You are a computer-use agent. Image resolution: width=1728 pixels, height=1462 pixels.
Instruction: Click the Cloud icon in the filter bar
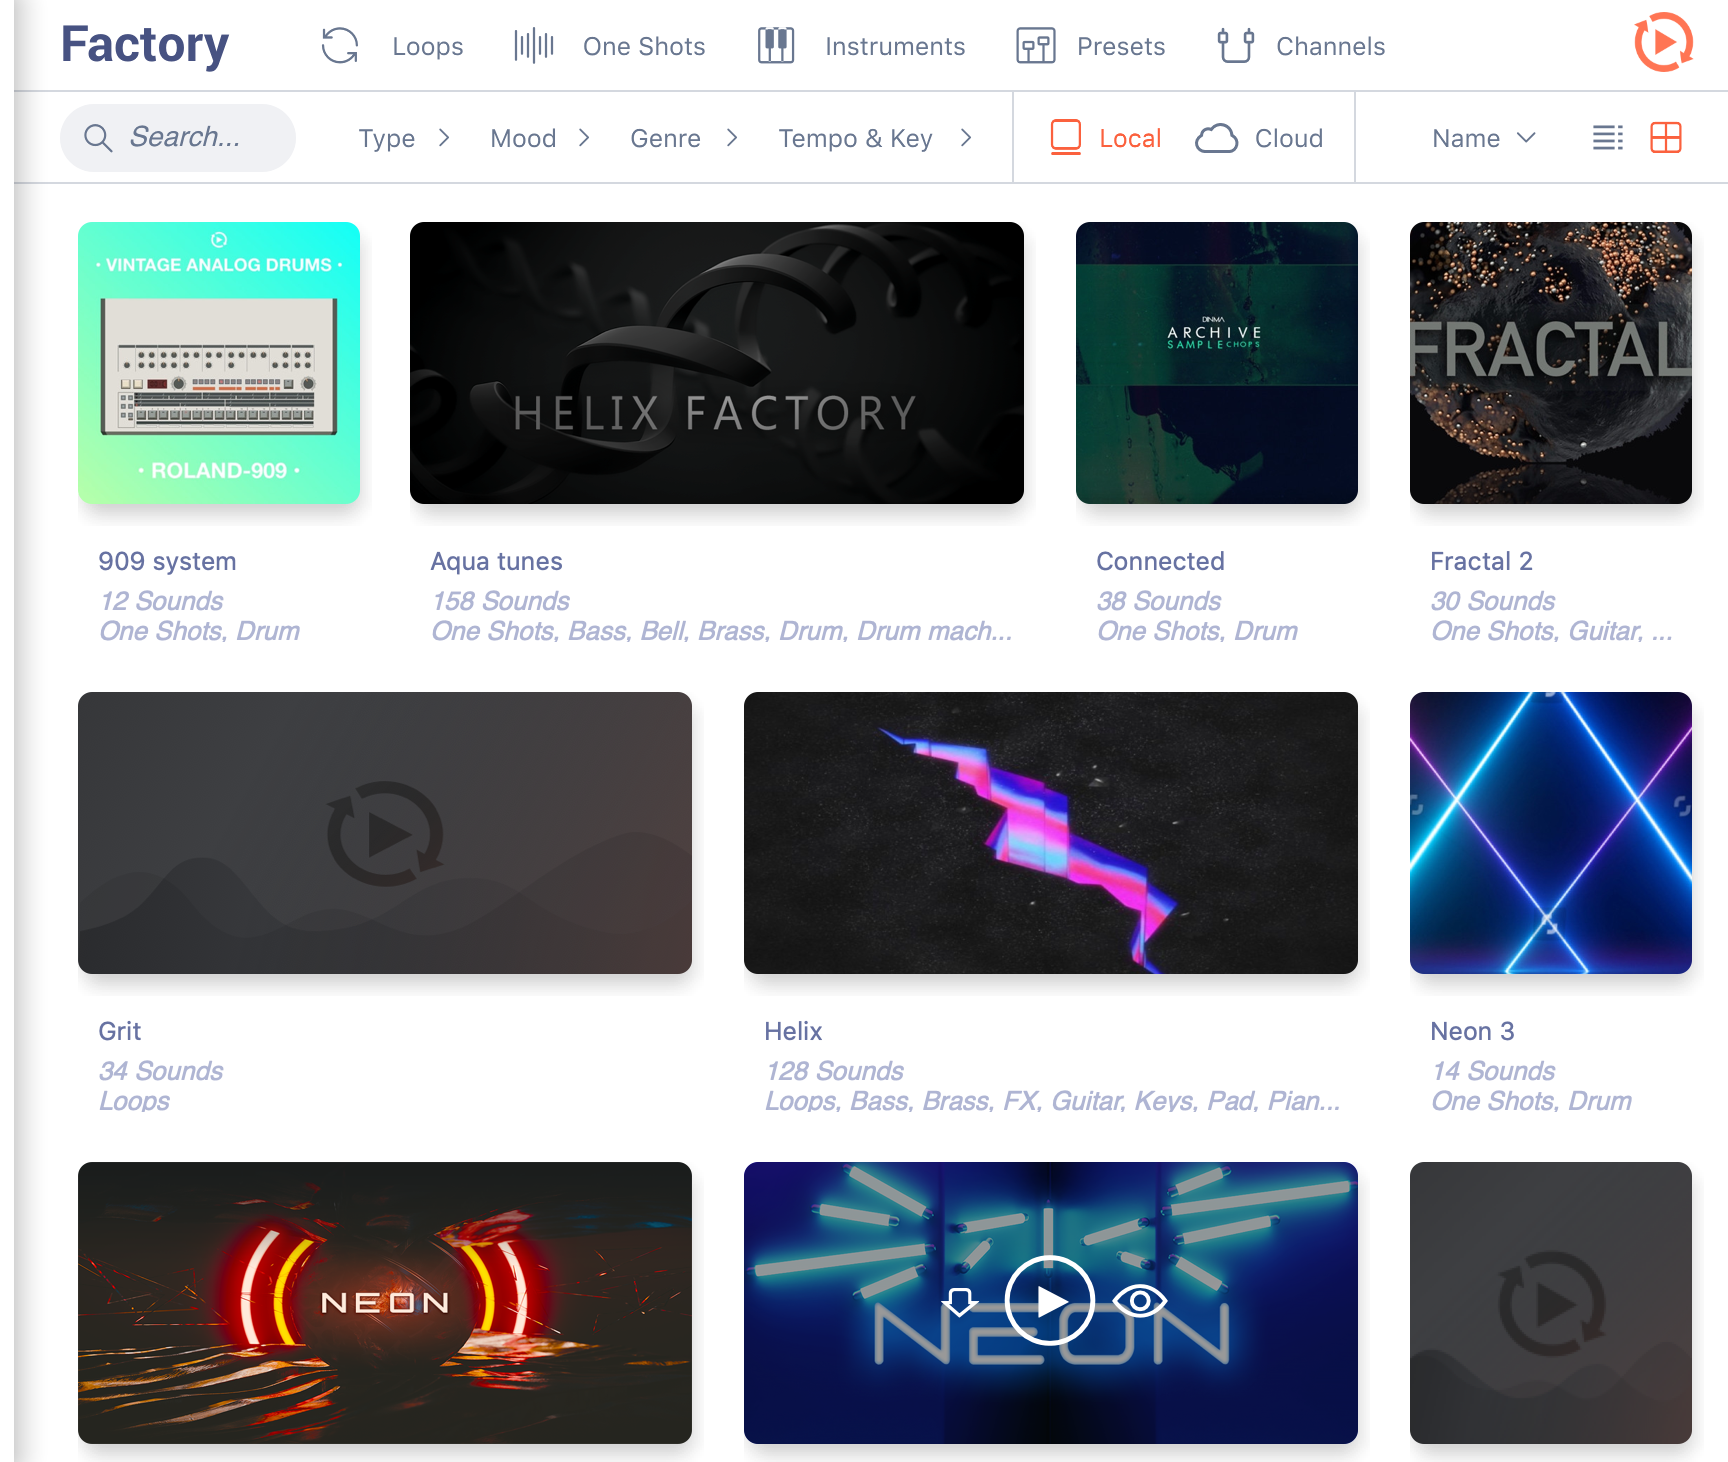tap(1217, 138)
